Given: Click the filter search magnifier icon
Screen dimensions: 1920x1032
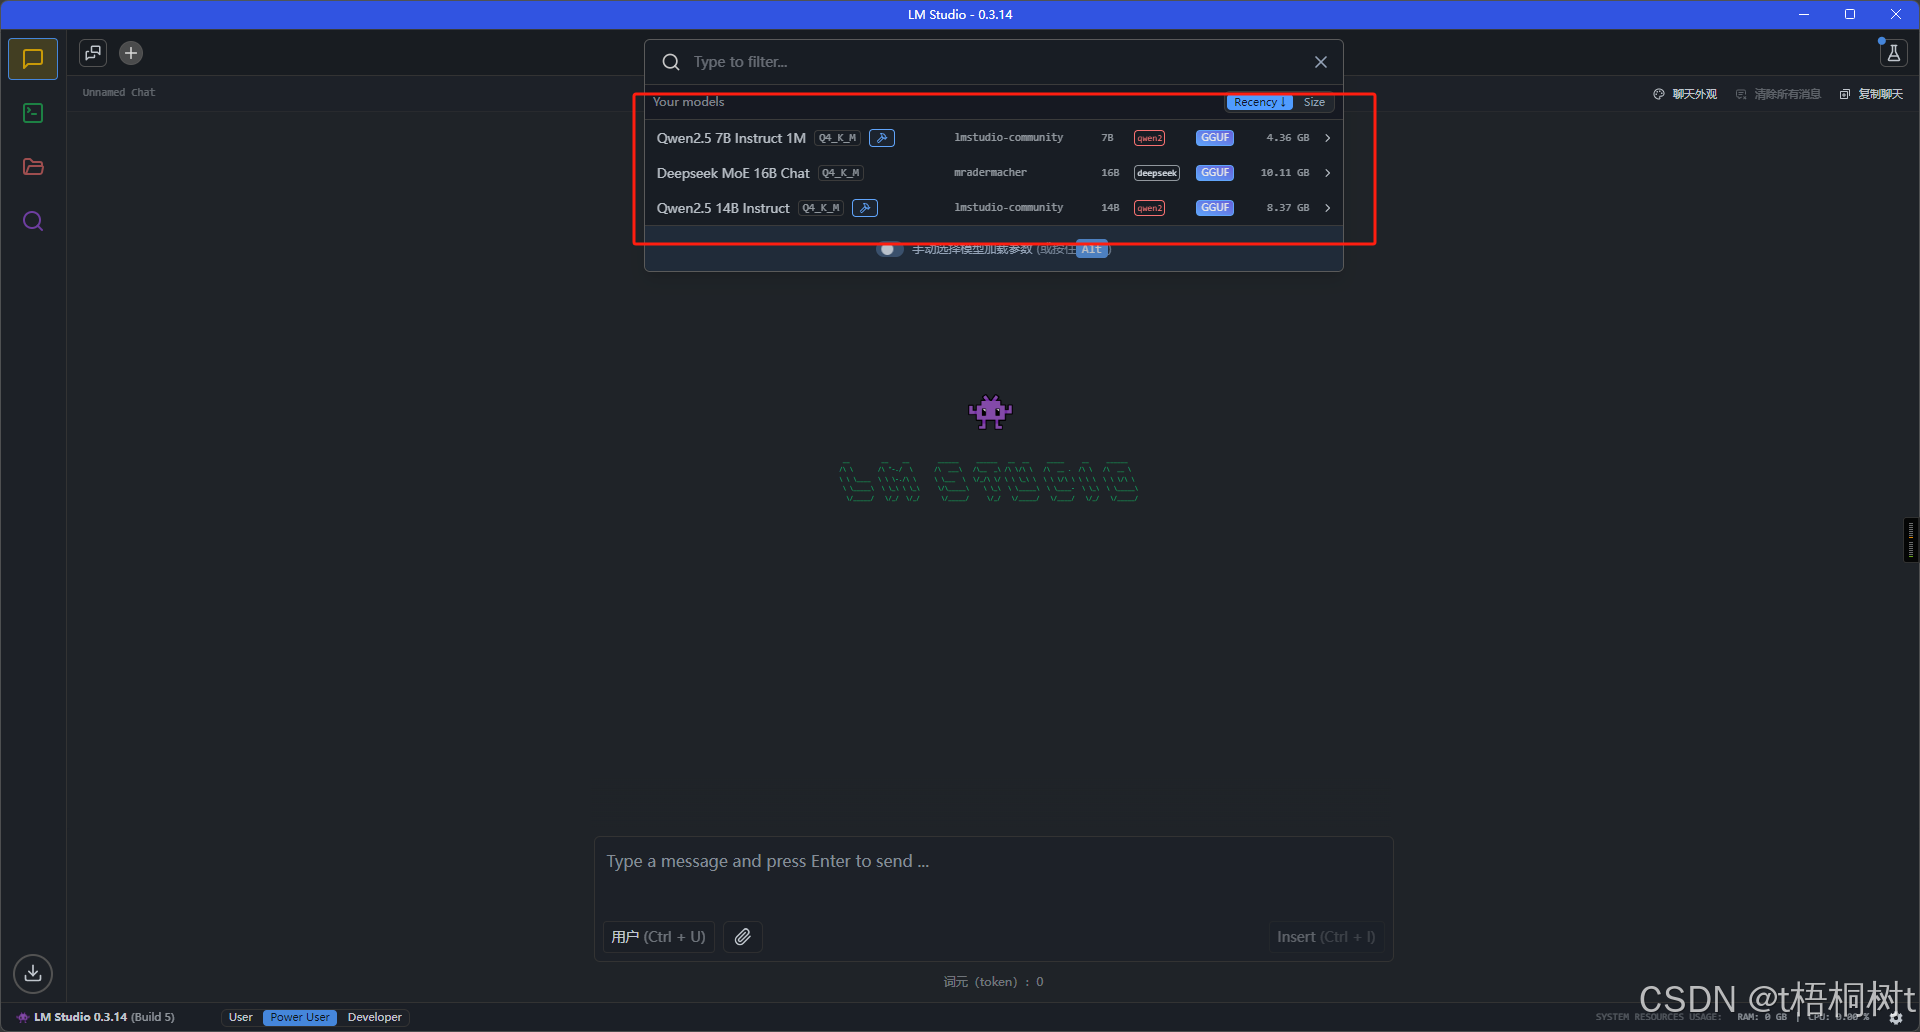Looking at the screenshot, I should click(671, 62).
